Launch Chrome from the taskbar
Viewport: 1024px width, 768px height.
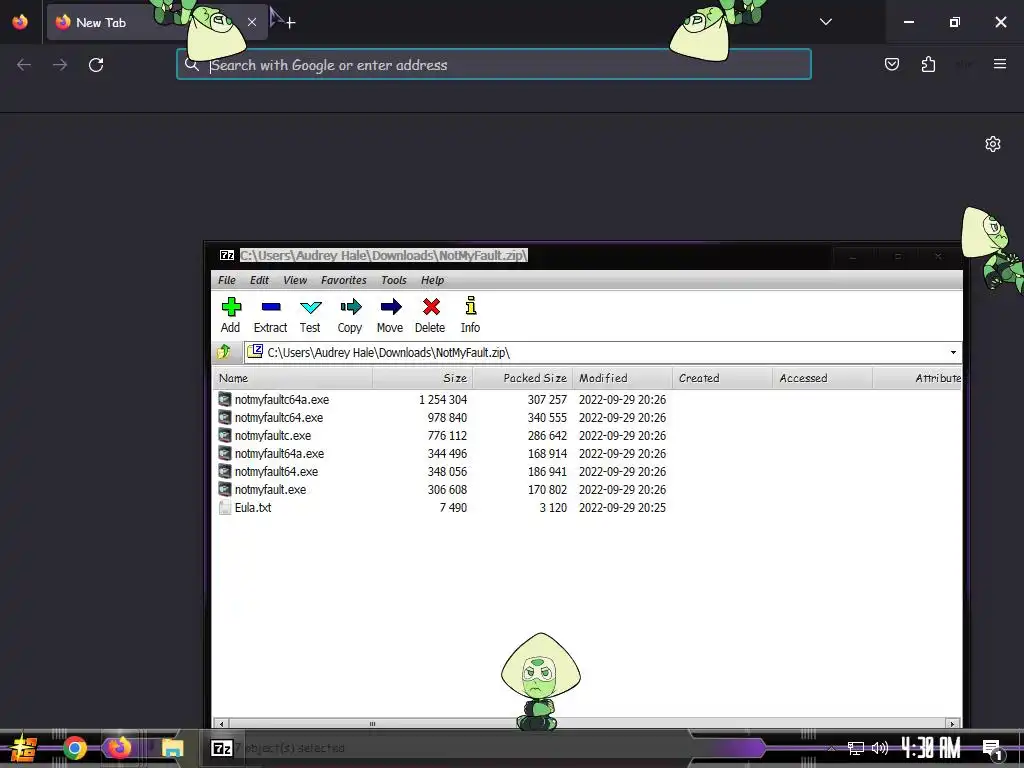74,748
